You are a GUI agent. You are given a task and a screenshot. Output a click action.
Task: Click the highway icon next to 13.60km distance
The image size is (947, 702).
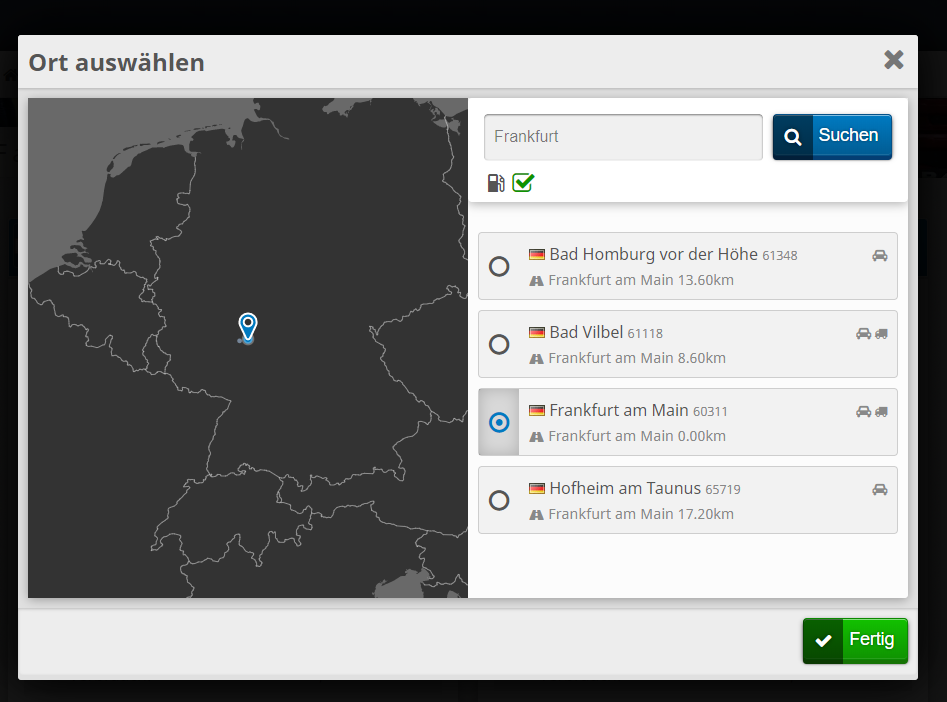[536, 281]
